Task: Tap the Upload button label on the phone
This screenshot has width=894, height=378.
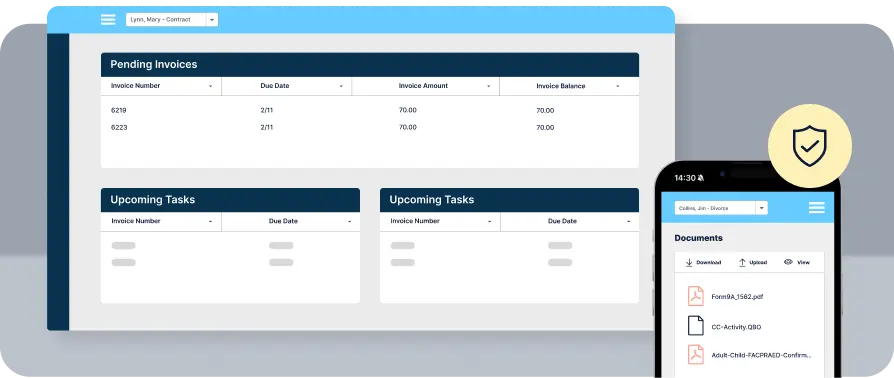Action: pos(758,262)
